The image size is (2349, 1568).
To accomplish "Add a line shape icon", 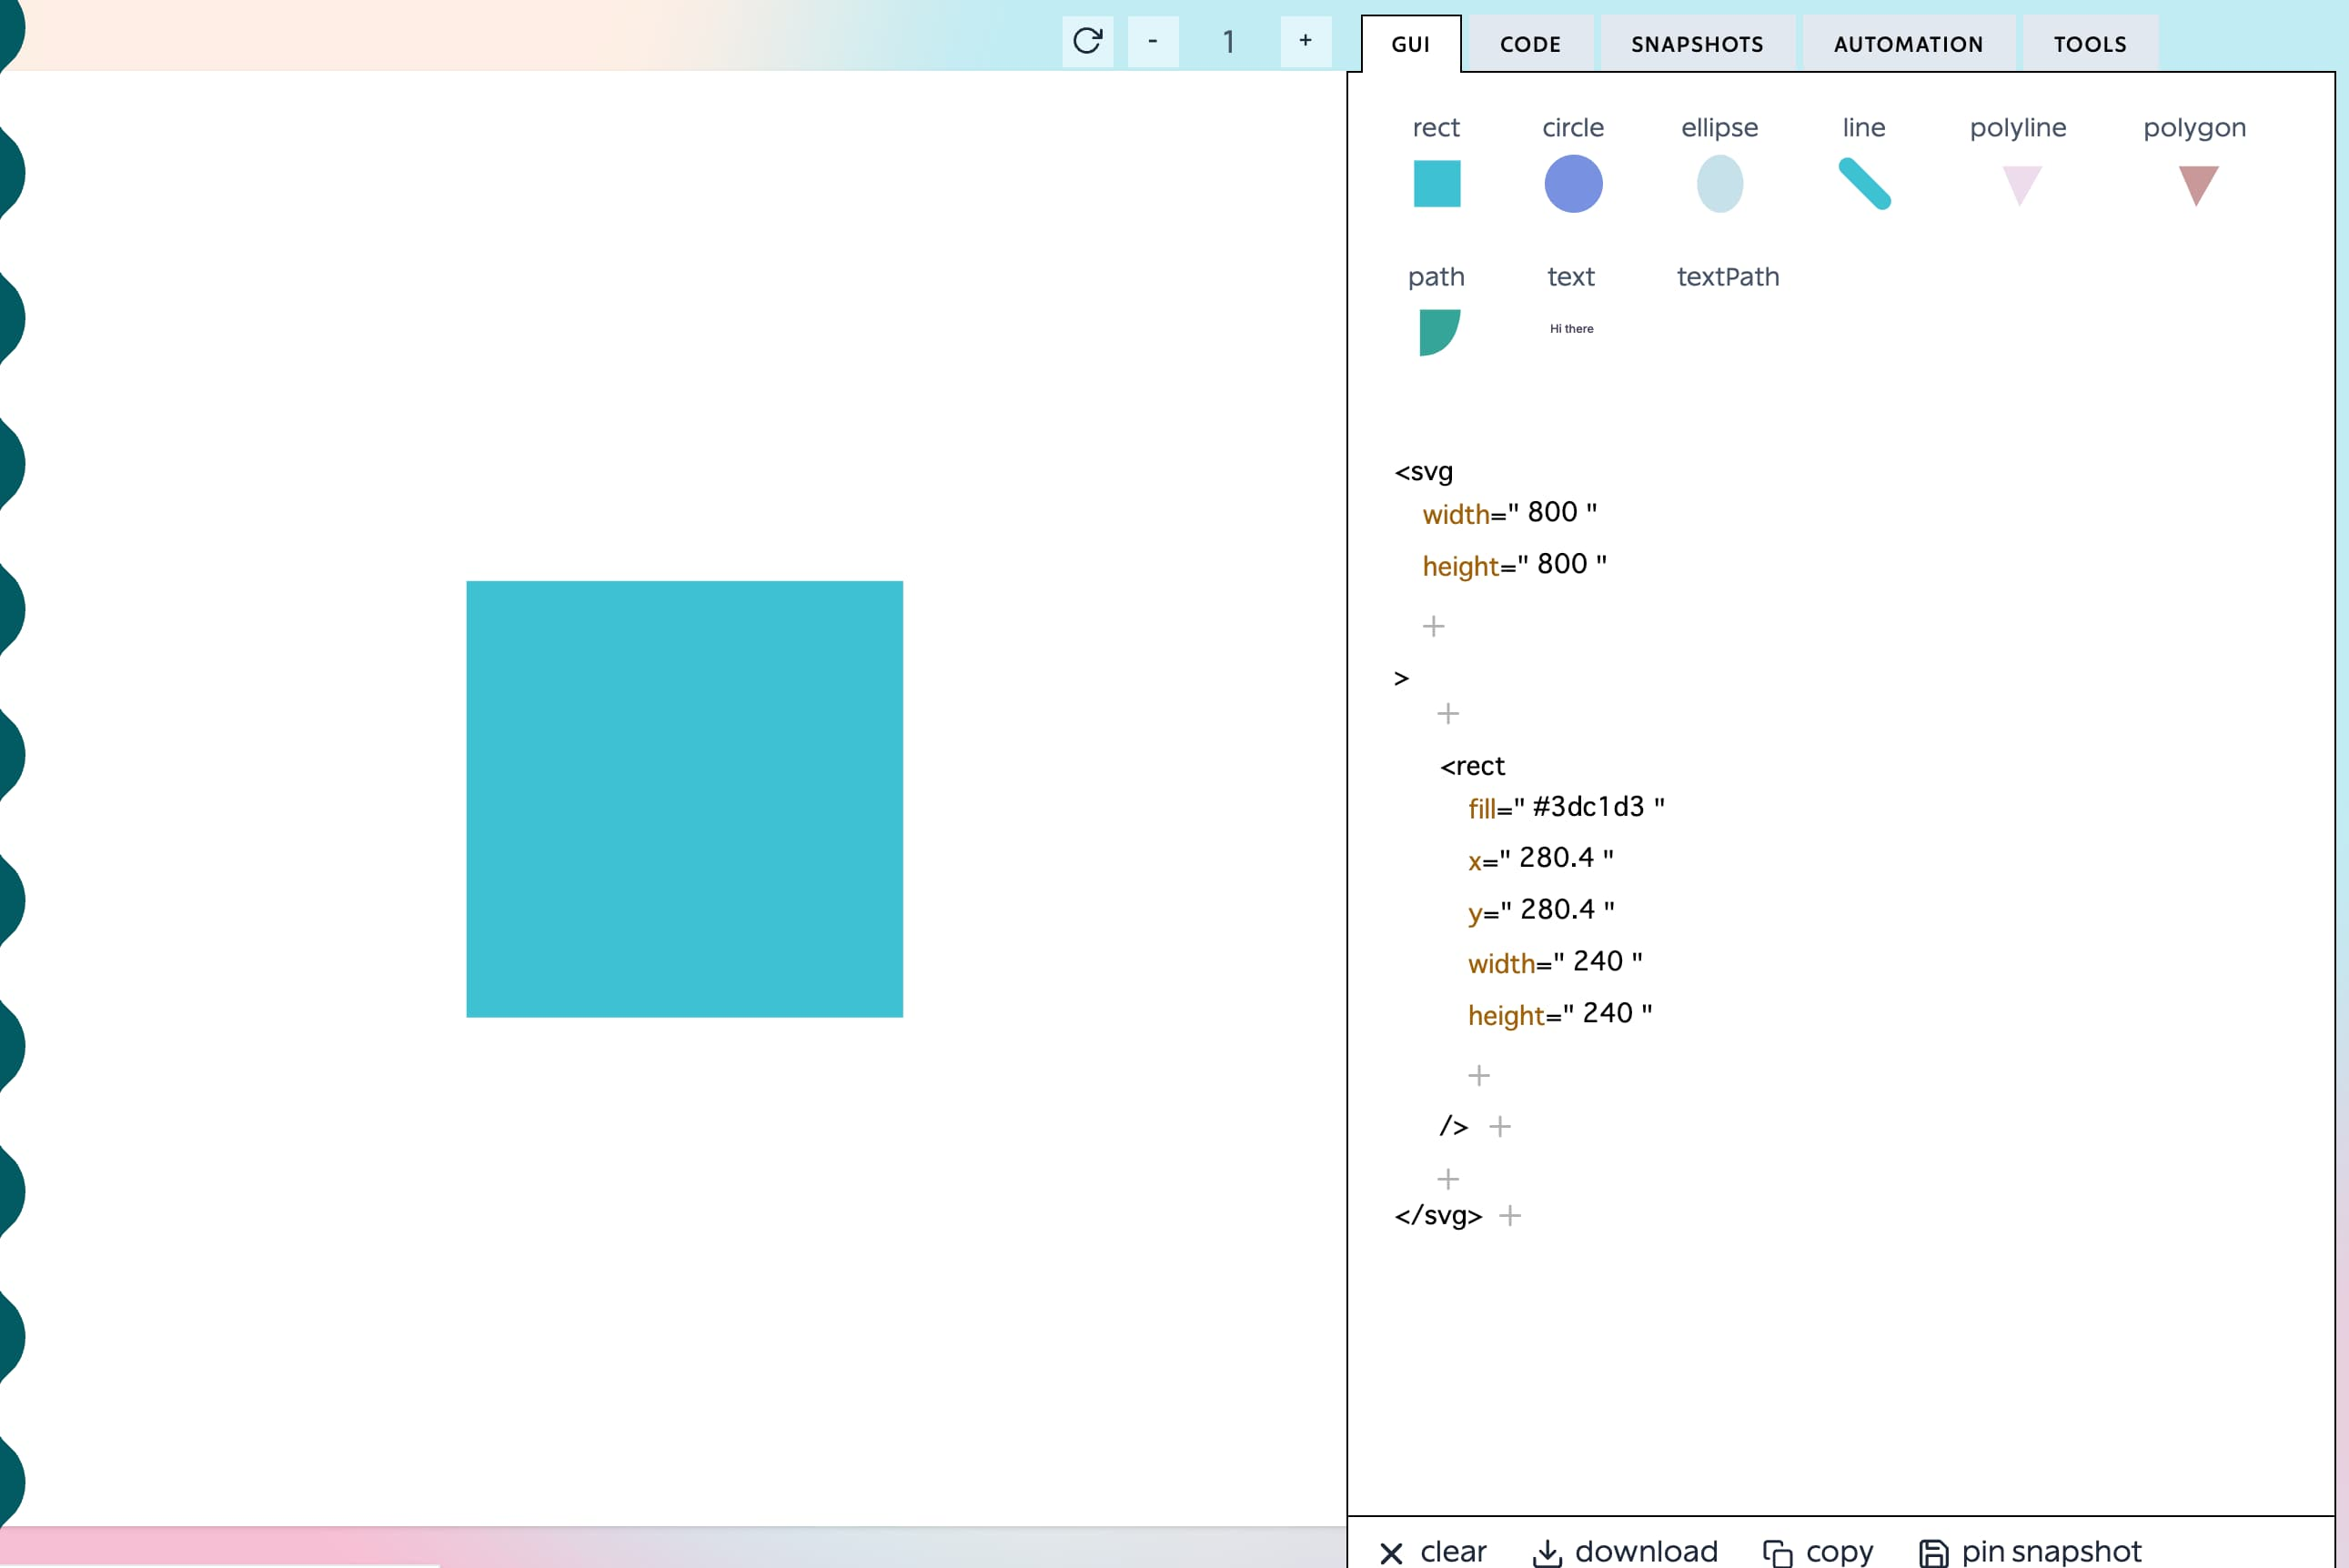I will [x=1864, y=184].
